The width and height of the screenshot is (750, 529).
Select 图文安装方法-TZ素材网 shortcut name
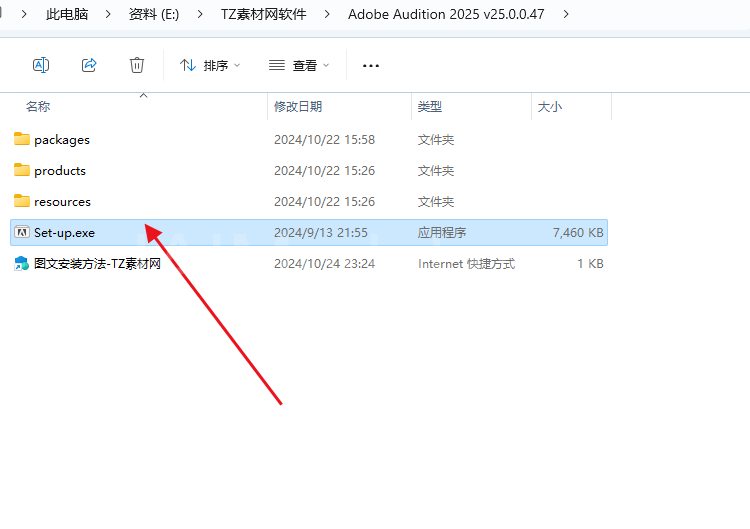(97, 264)
